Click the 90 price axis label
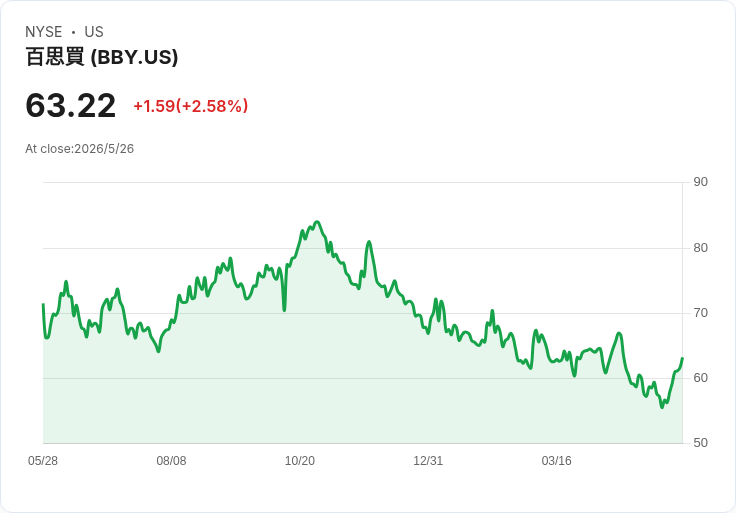Screen dimensions: 736x513 pos(701,182)
